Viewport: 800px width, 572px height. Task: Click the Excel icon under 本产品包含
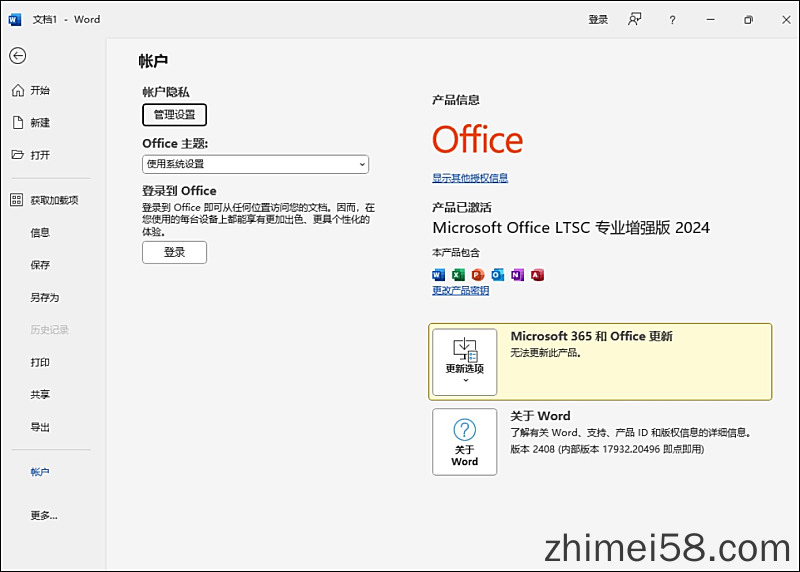(458, 275)
